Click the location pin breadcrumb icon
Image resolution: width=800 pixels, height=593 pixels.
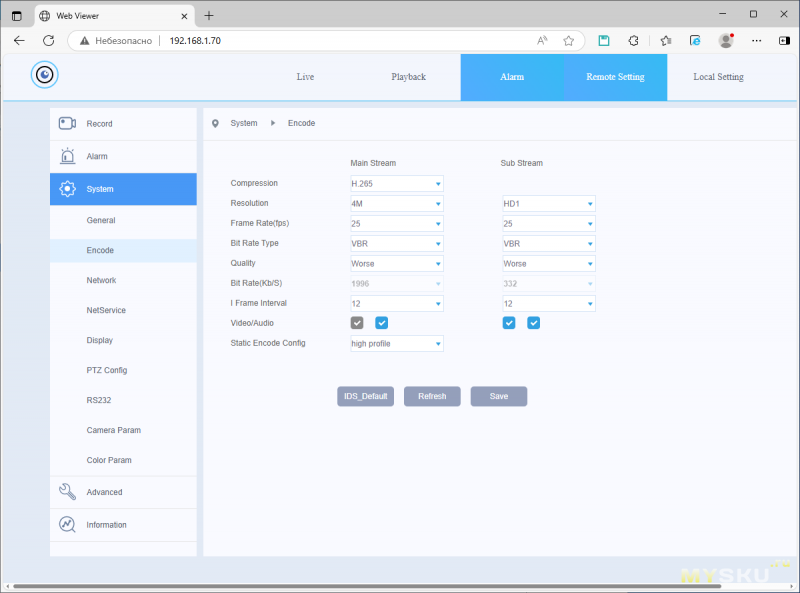(215, 123)
